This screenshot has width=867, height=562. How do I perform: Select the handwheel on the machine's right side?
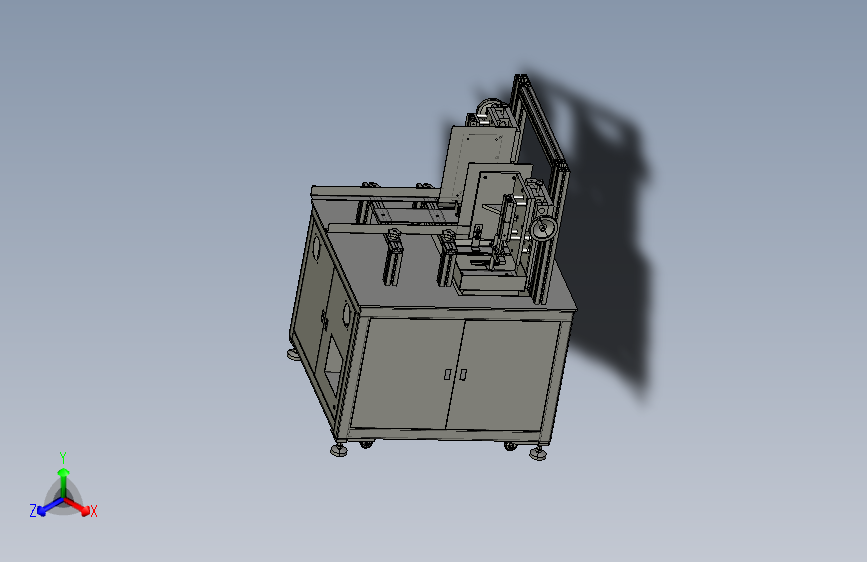(x=545, y=228)
